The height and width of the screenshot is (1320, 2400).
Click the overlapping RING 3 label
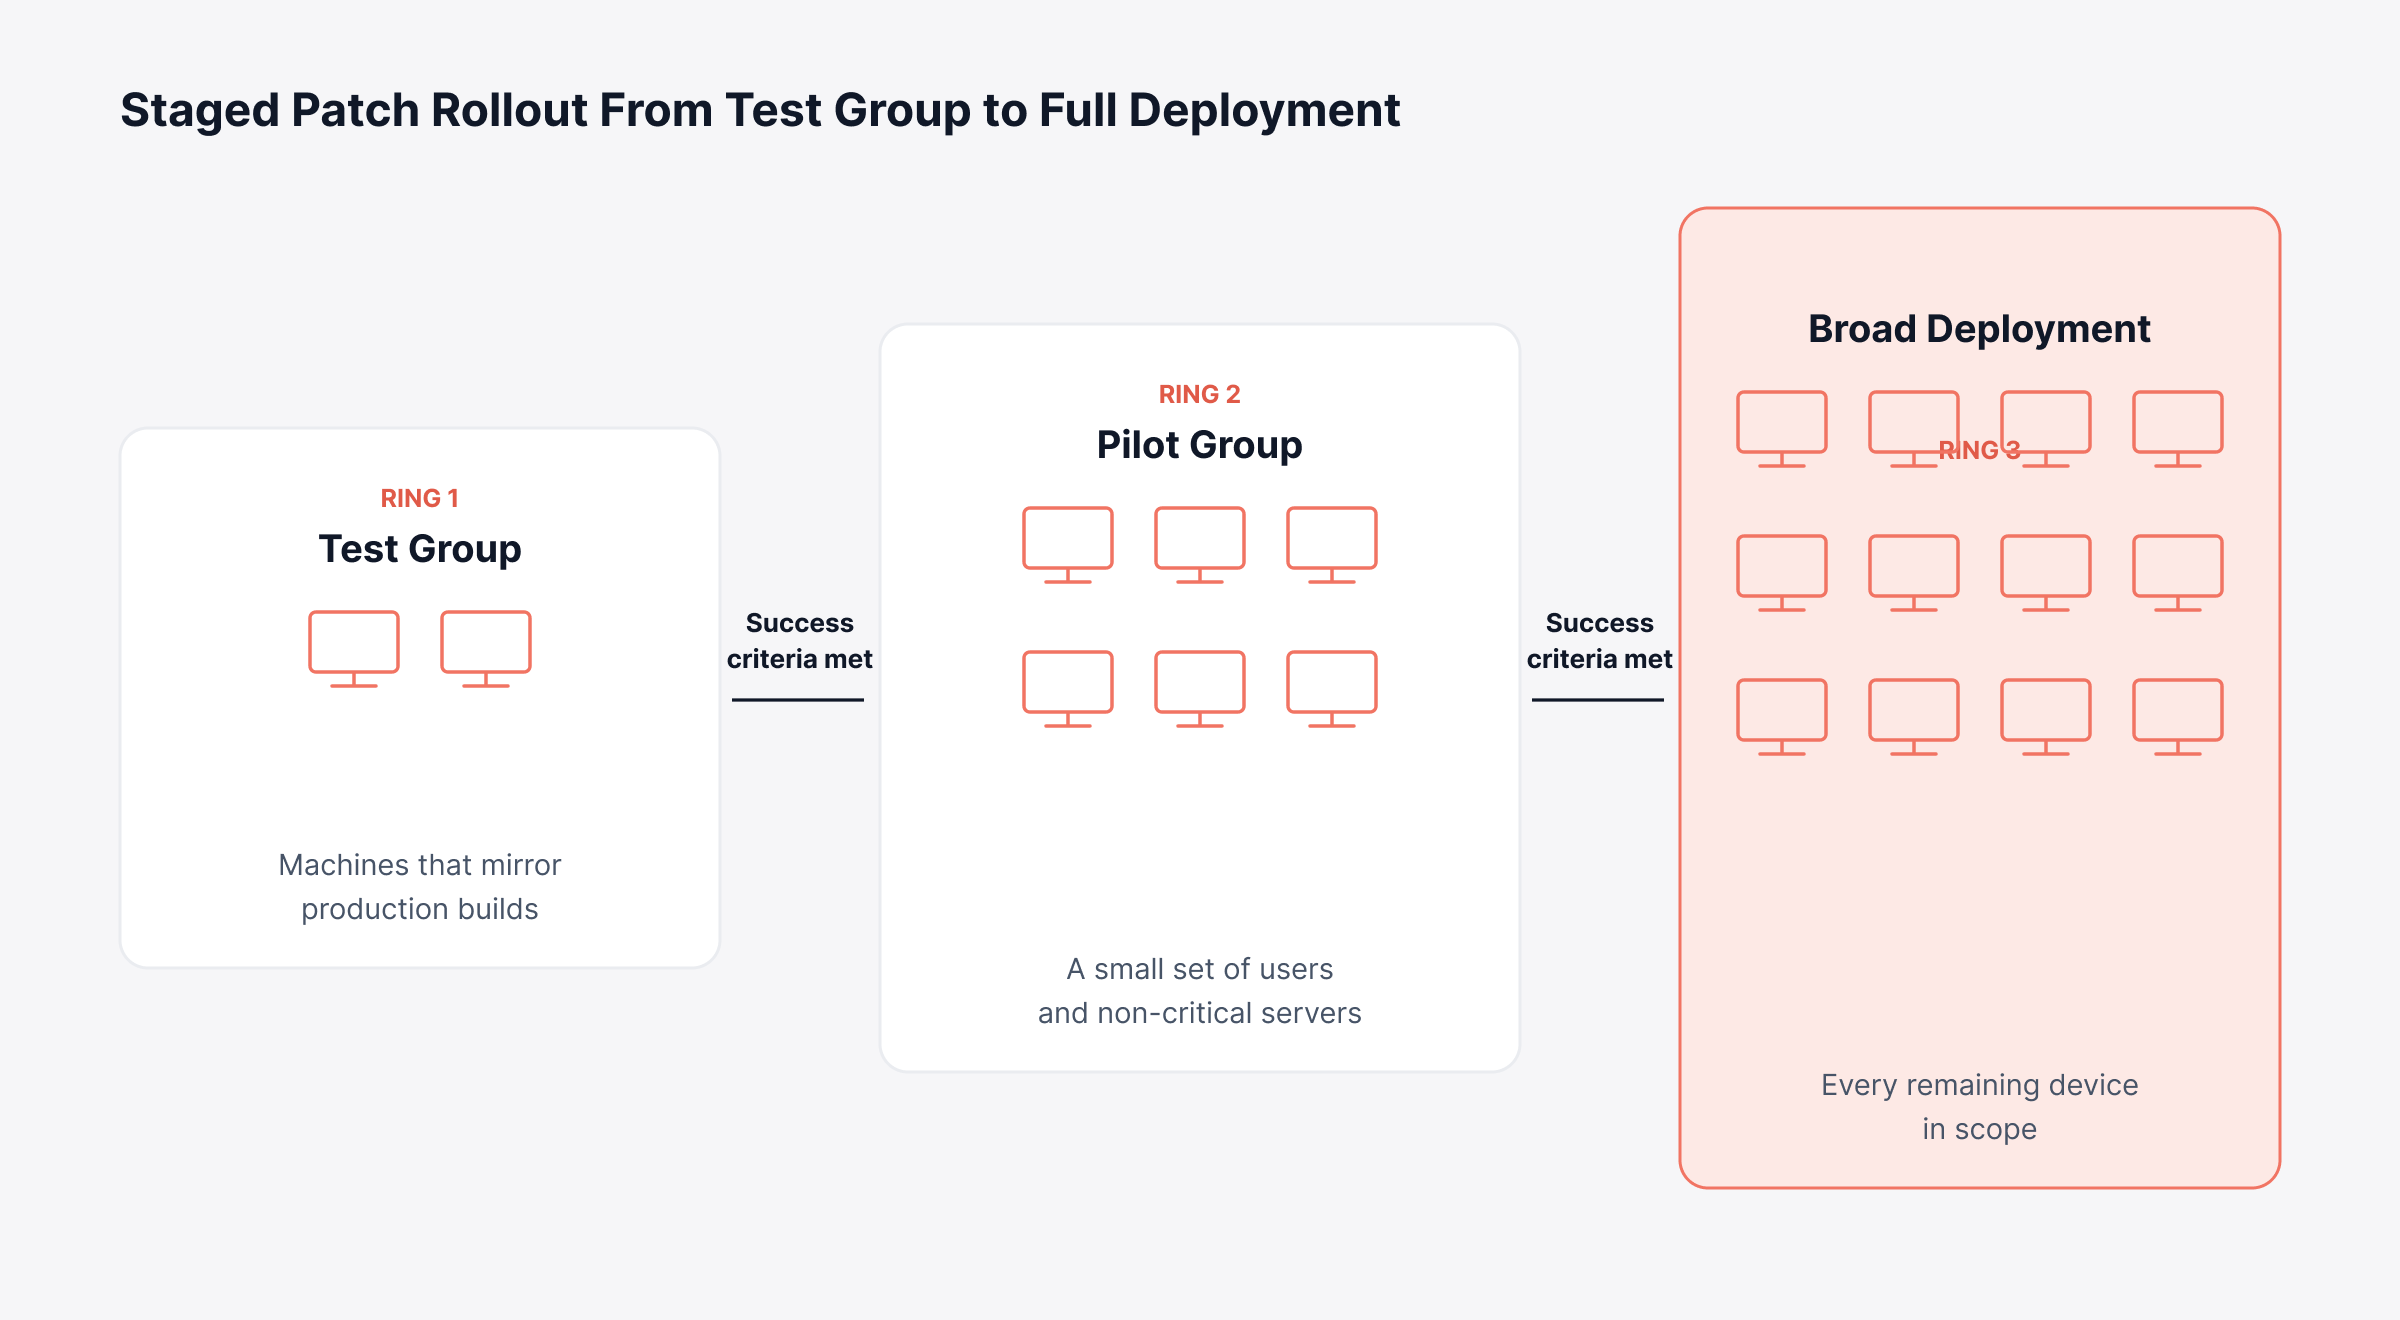tap(1980, 450)
